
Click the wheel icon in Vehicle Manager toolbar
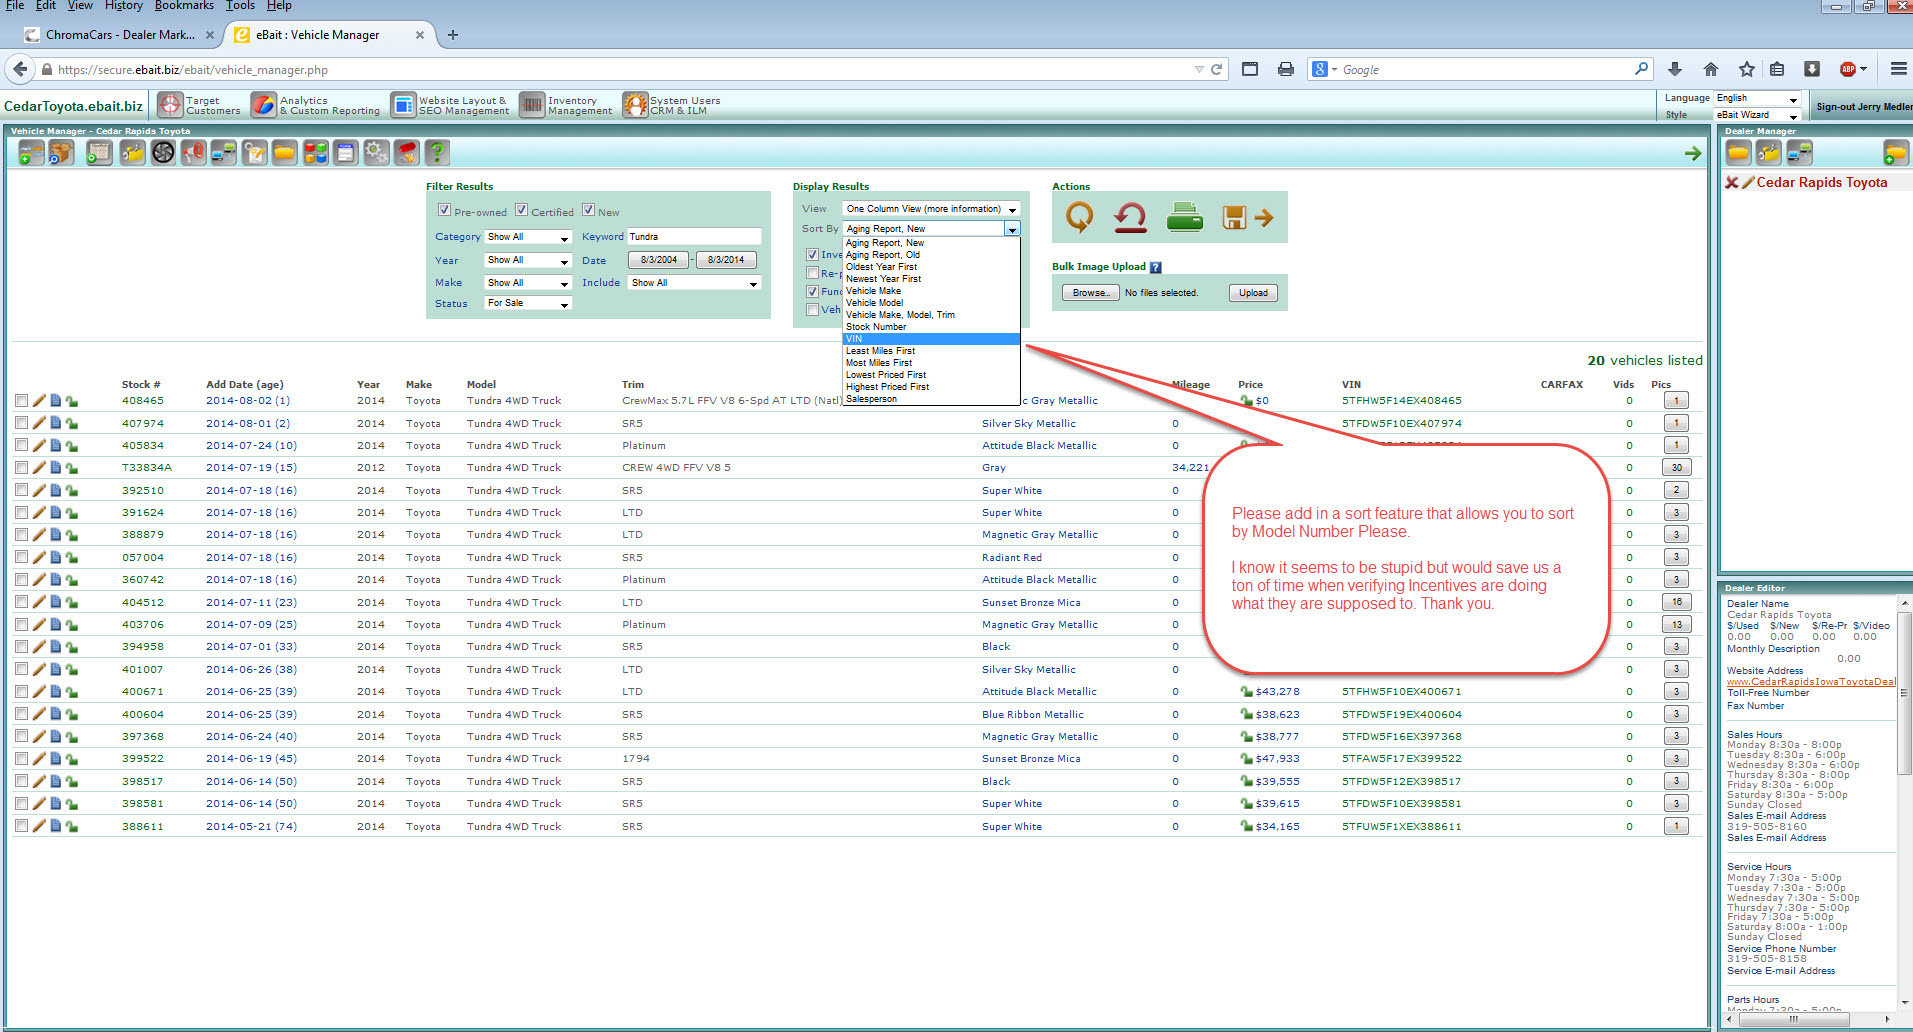tap(163, 153)
